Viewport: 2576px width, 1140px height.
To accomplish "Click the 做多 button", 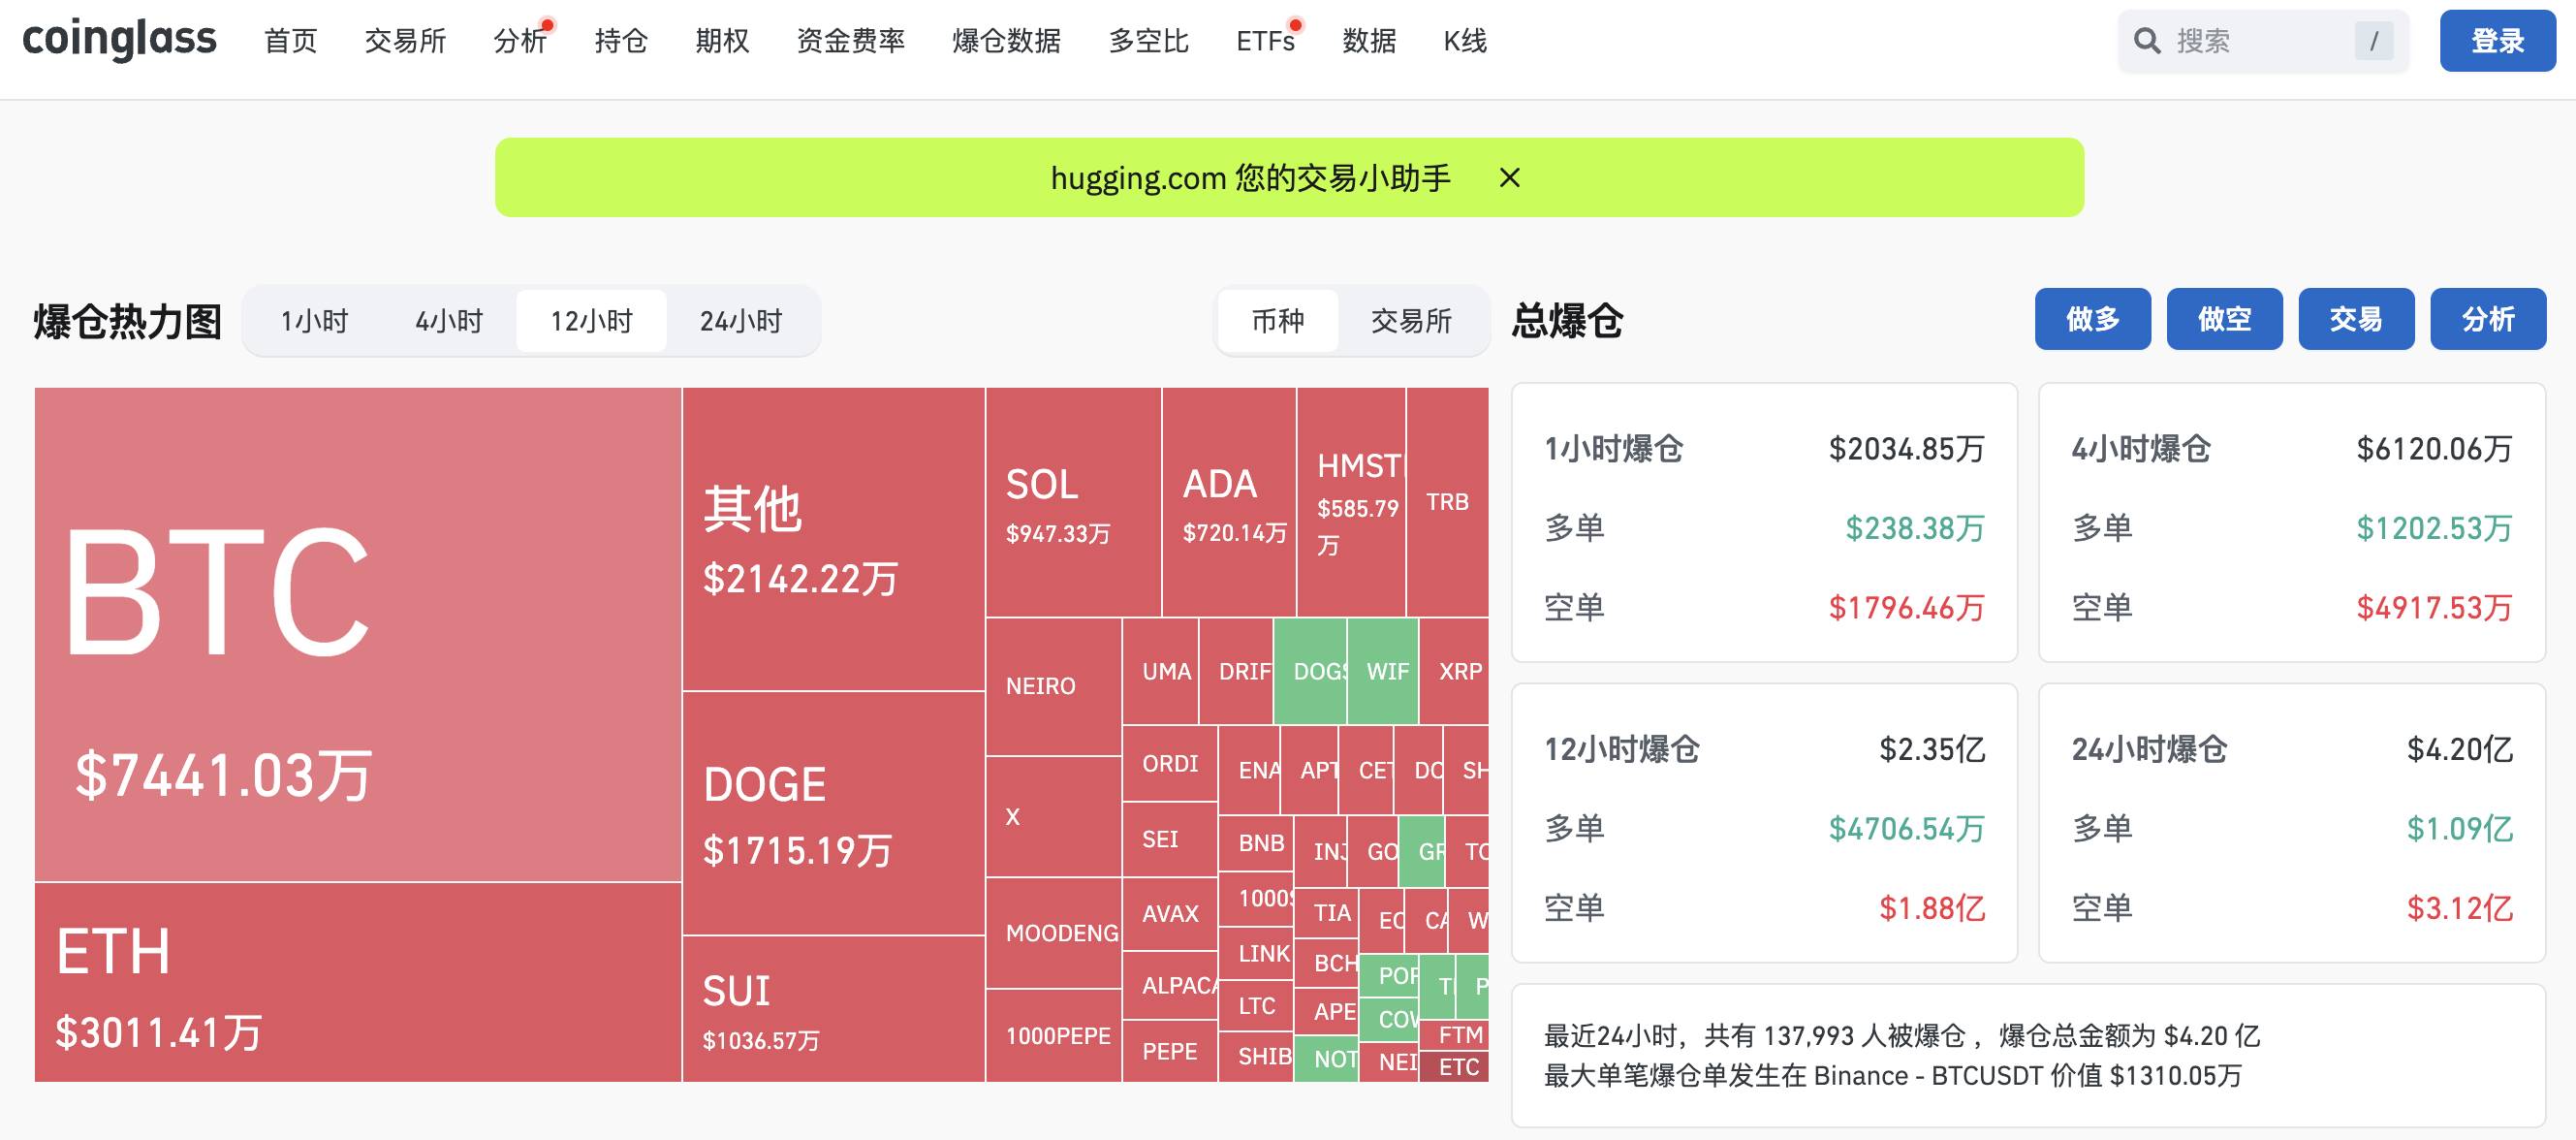I will tap(2092, 319).
